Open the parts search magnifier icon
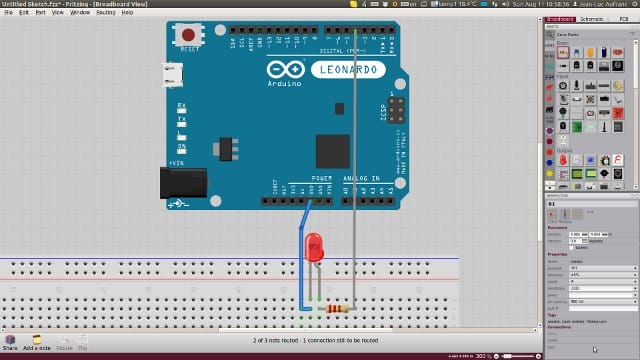640x360 pixels. pyautogui.click(x=550, y=35)
